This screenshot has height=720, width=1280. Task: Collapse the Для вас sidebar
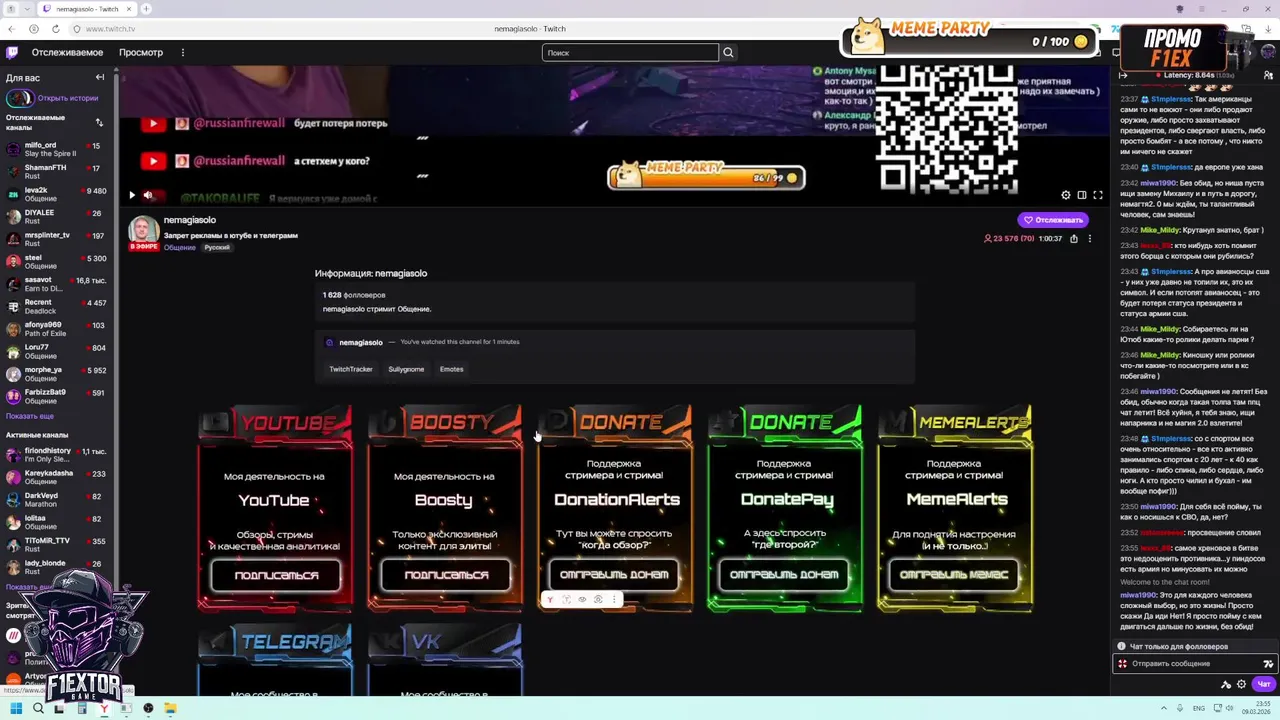[99, 77]
